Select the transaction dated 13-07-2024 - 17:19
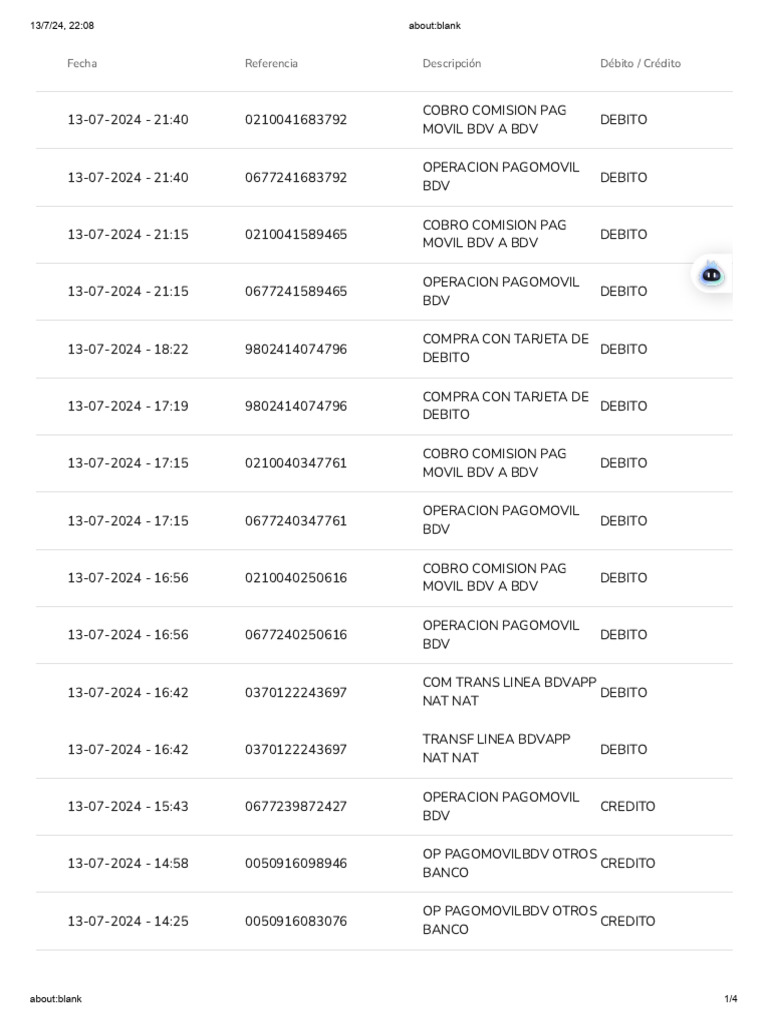Image resolution: width=768 pixels, height=1024 pixels. tap(128, 407)
